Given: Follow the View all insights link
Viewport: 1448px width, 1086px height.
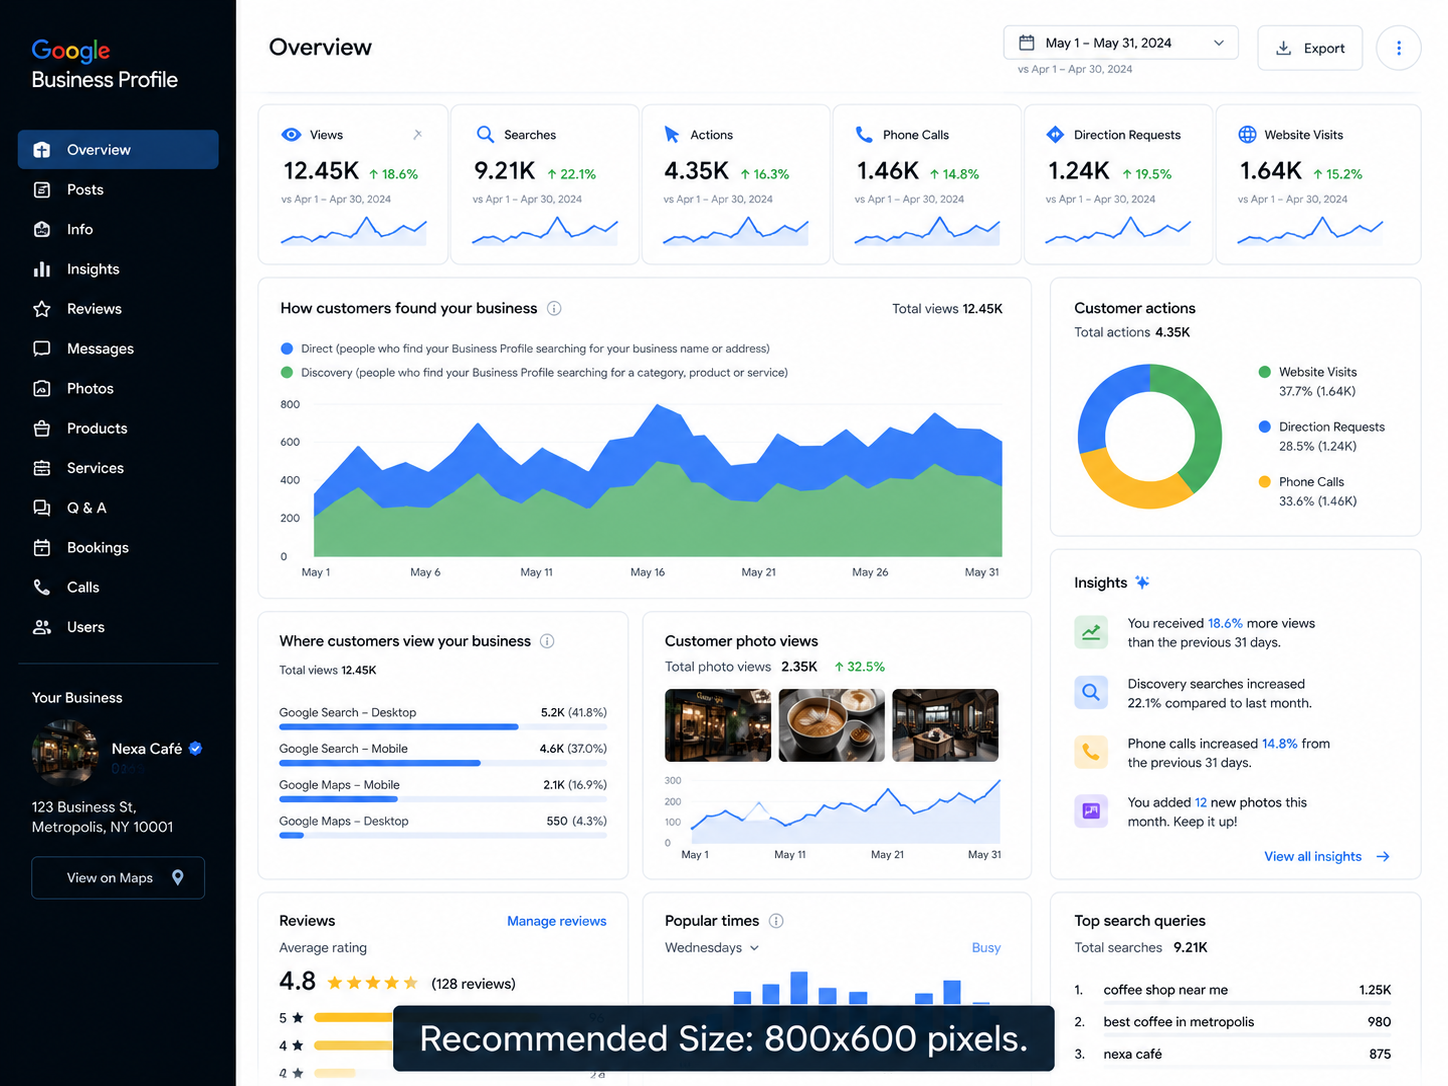Looking at the screenshot, I should point(1327,857).
